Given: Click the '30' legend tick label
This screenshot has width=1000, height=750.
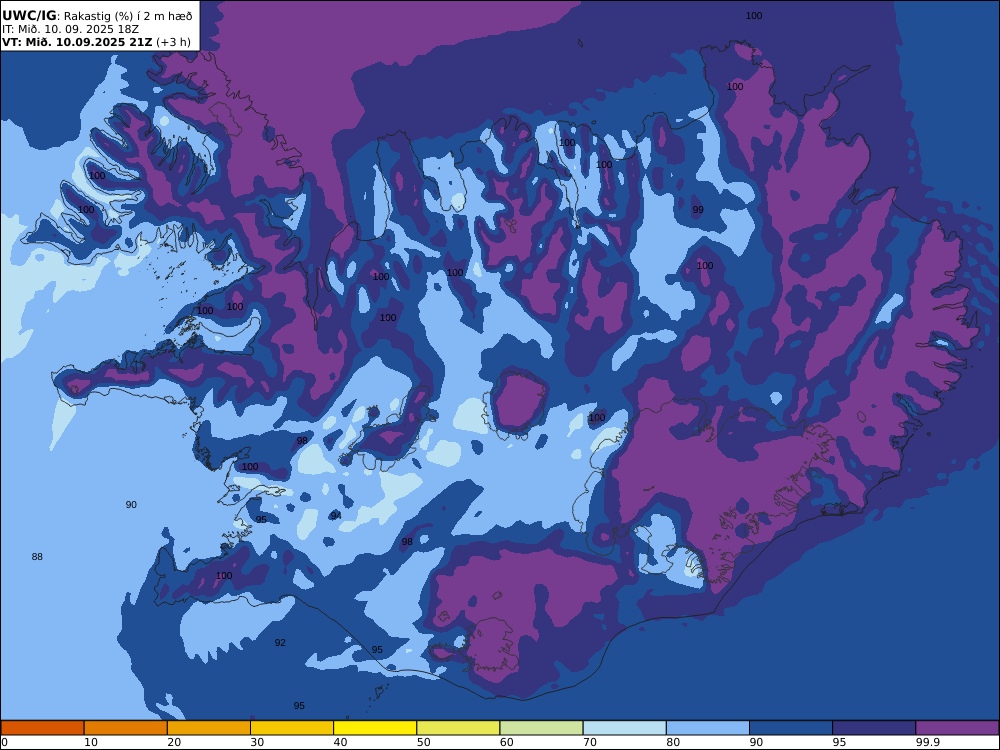Looking at the screenshot, I should [x=257, y=742].
